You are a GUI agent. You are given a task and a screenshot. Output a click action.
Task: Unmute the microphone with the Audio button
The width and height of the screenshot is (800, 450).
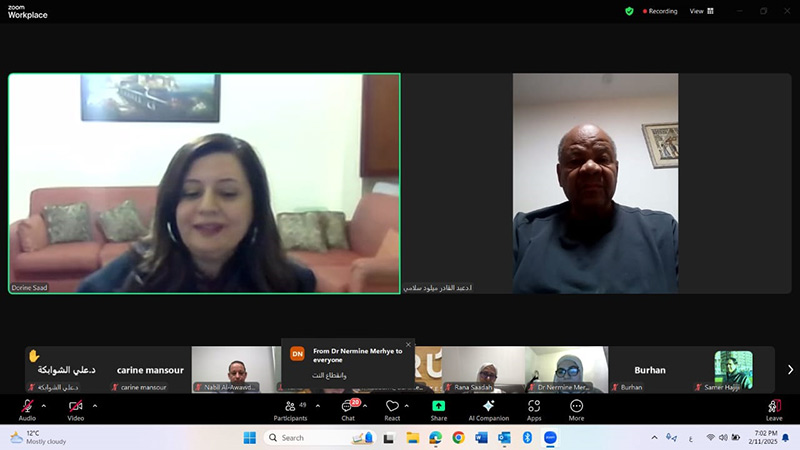click(x=27, y=408)
